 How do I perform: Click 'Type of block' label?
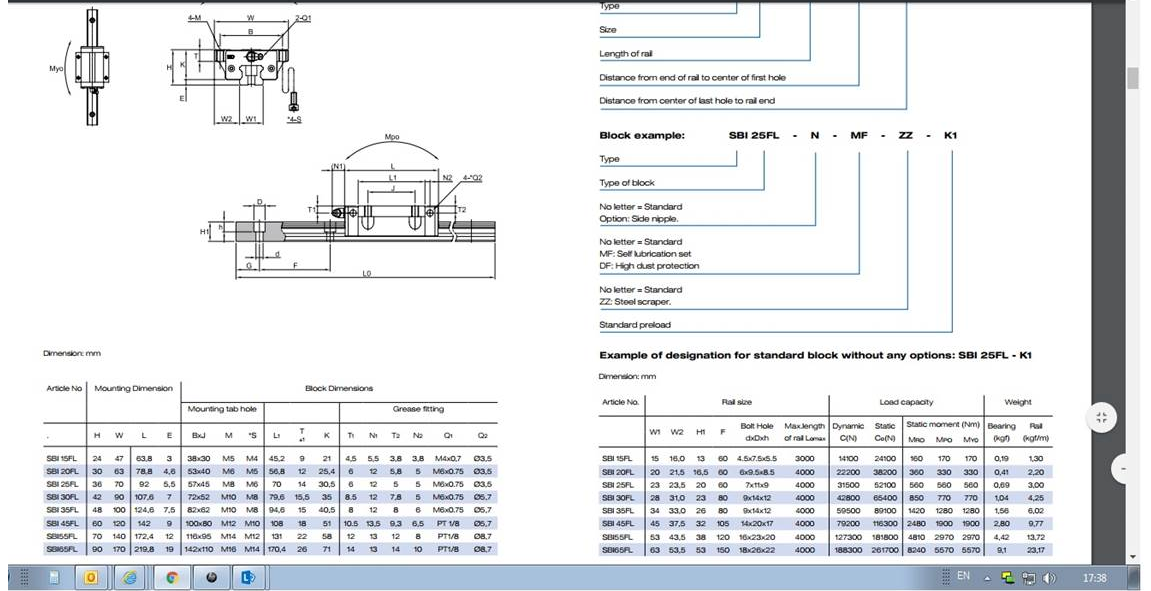627,183
